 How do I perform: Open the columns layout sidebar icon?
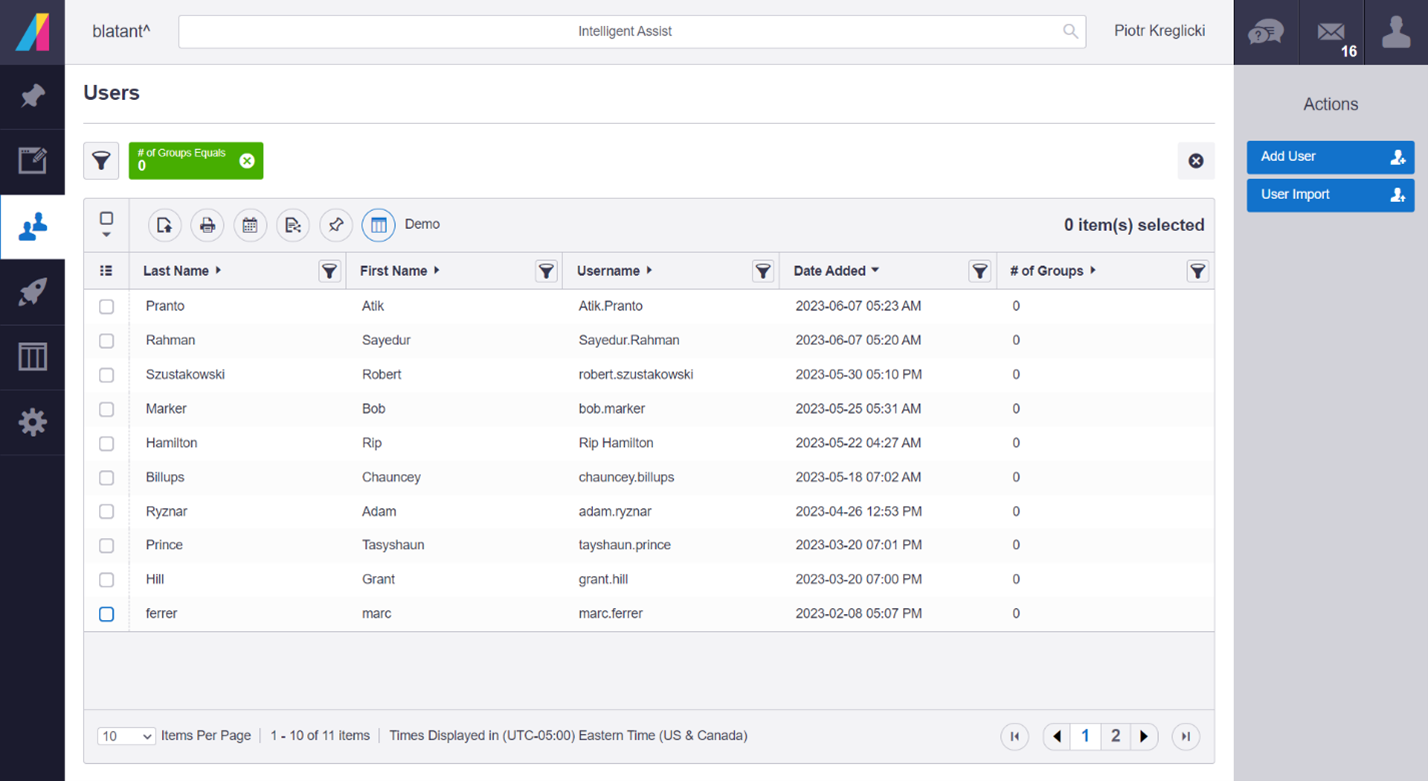pos(32,357)
